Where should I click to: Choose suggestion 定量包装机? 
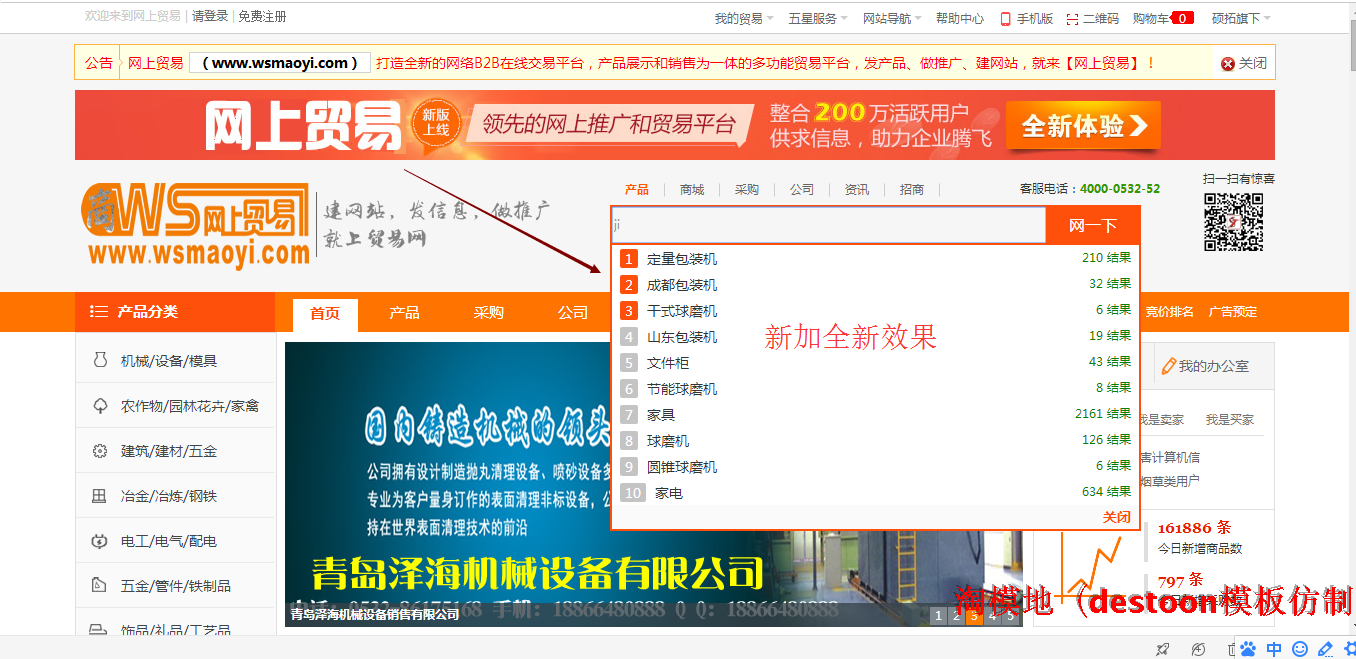(x=875, y=259)
